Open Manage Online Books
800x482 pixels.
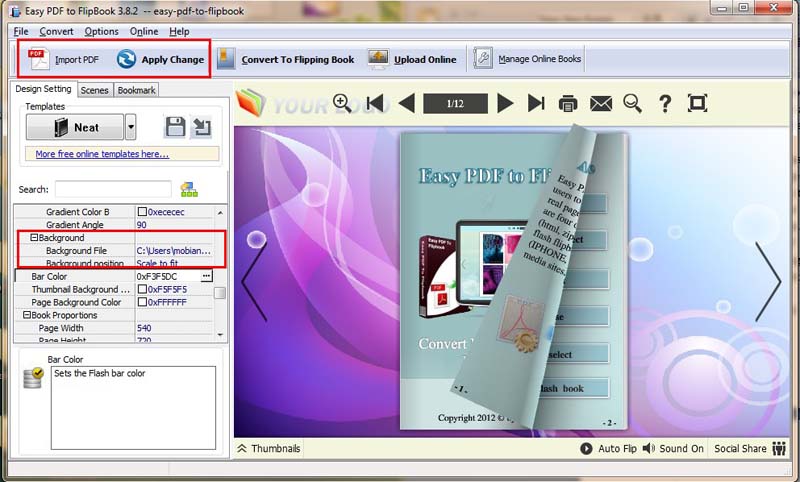click(x=528, y=59)
